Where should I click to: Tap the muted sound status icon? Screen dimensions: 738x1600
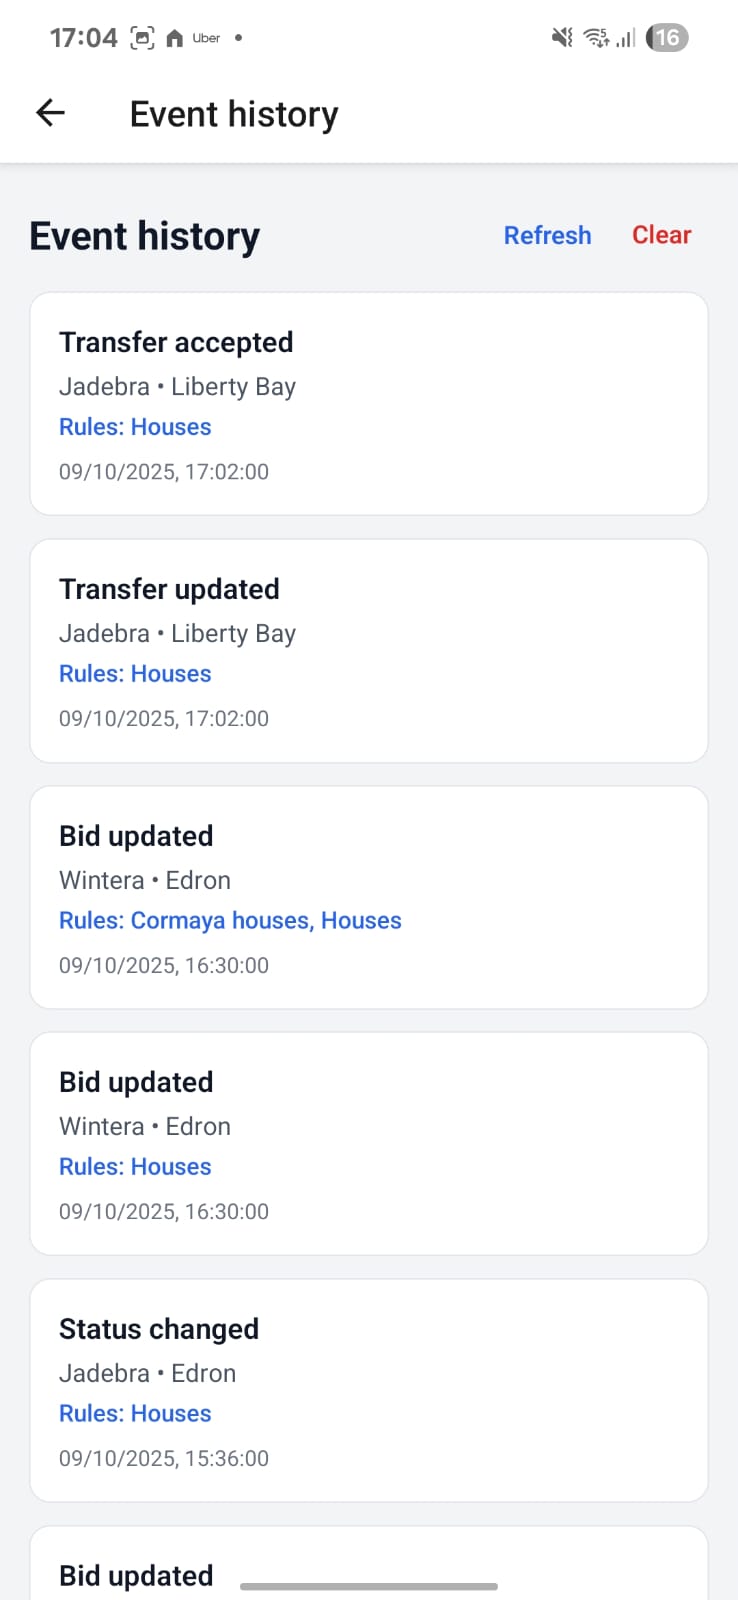(562, 38)
